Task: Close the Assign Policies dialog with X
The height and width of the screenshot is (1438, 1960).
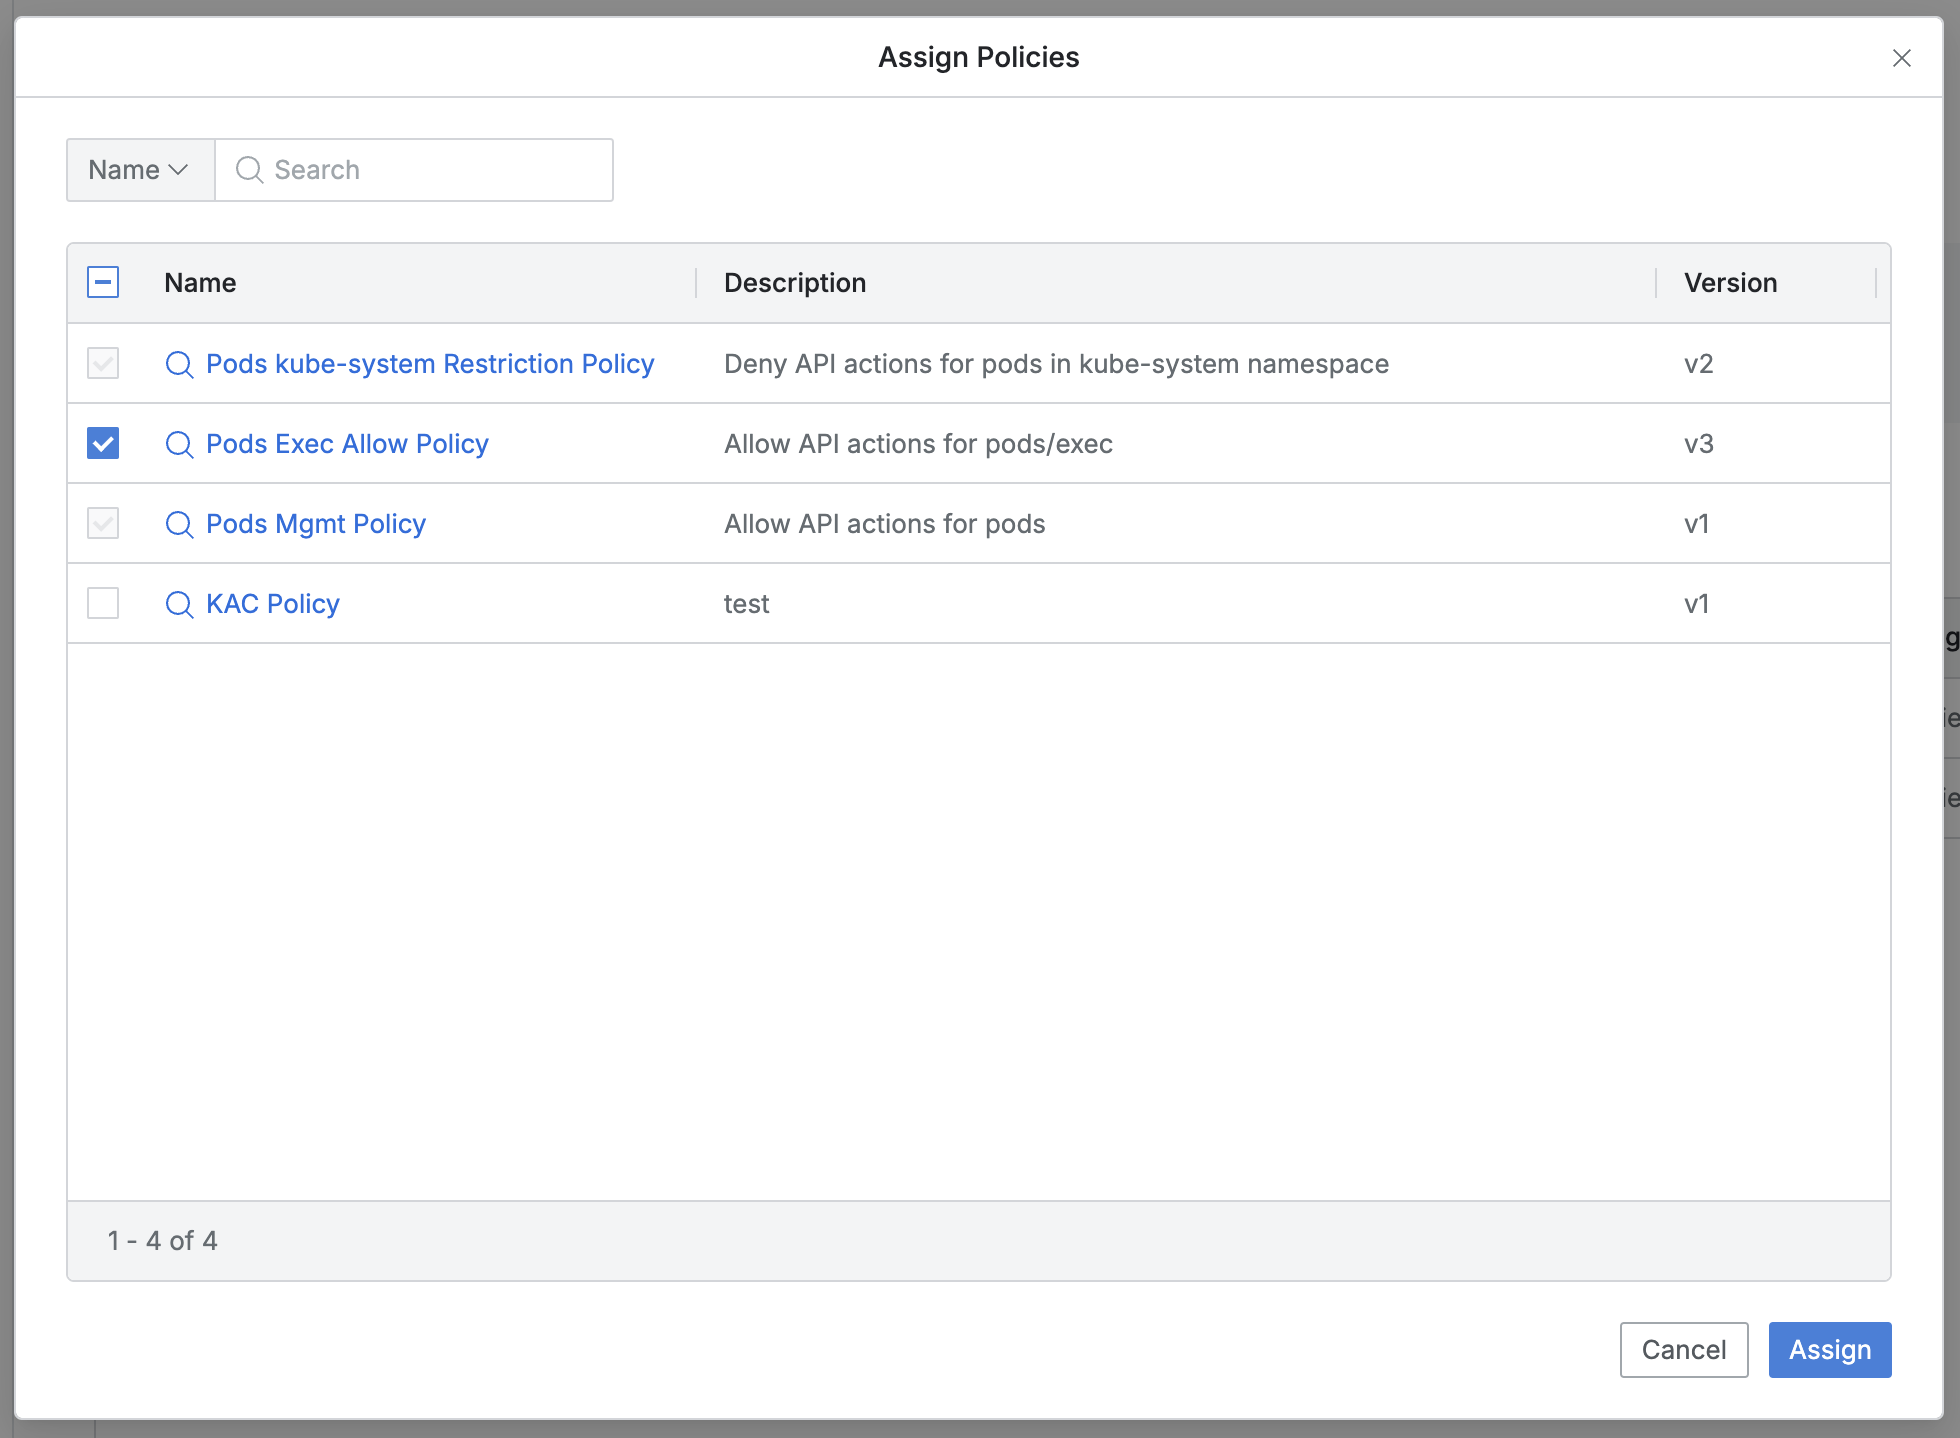Action: 1901,58
